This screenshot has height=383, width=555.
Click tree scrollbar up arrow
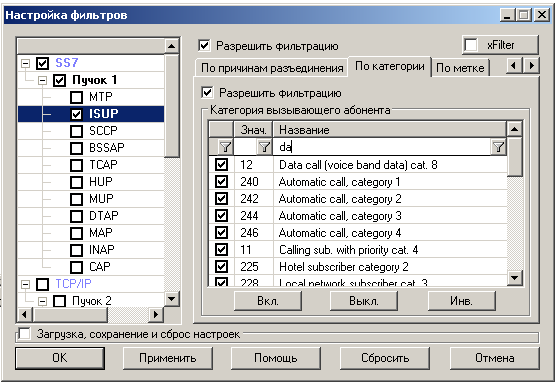[172, 46]
